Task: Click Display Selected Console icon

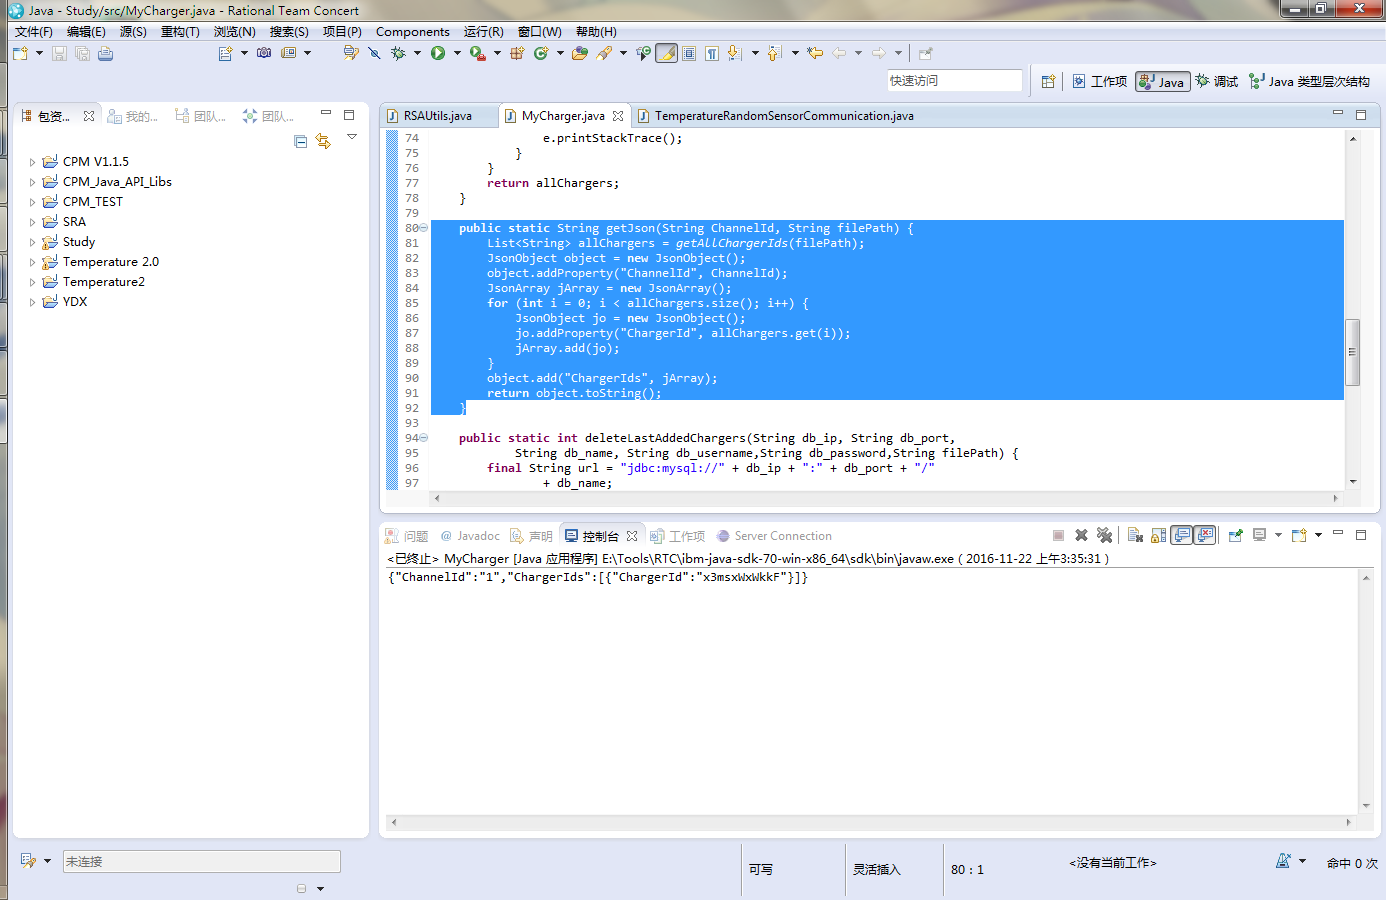Action: pyautogui.click(x=1260, y=536)
